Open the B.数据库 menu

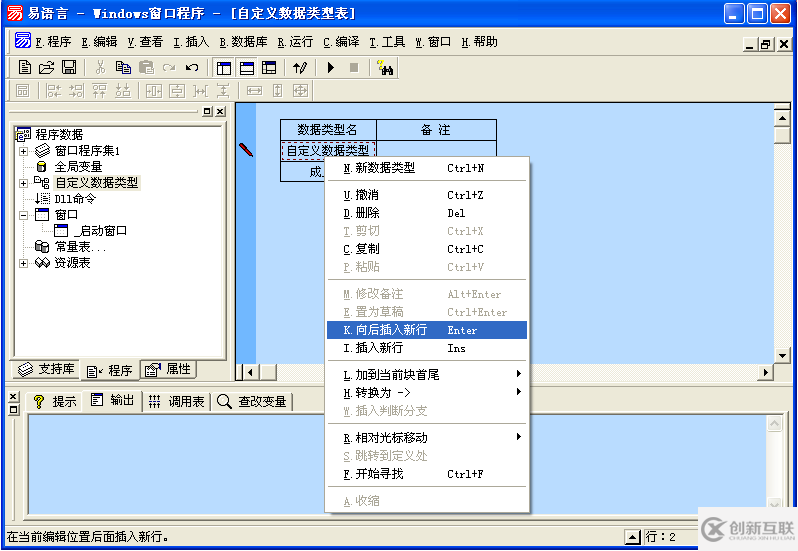[x=244, y=42]
